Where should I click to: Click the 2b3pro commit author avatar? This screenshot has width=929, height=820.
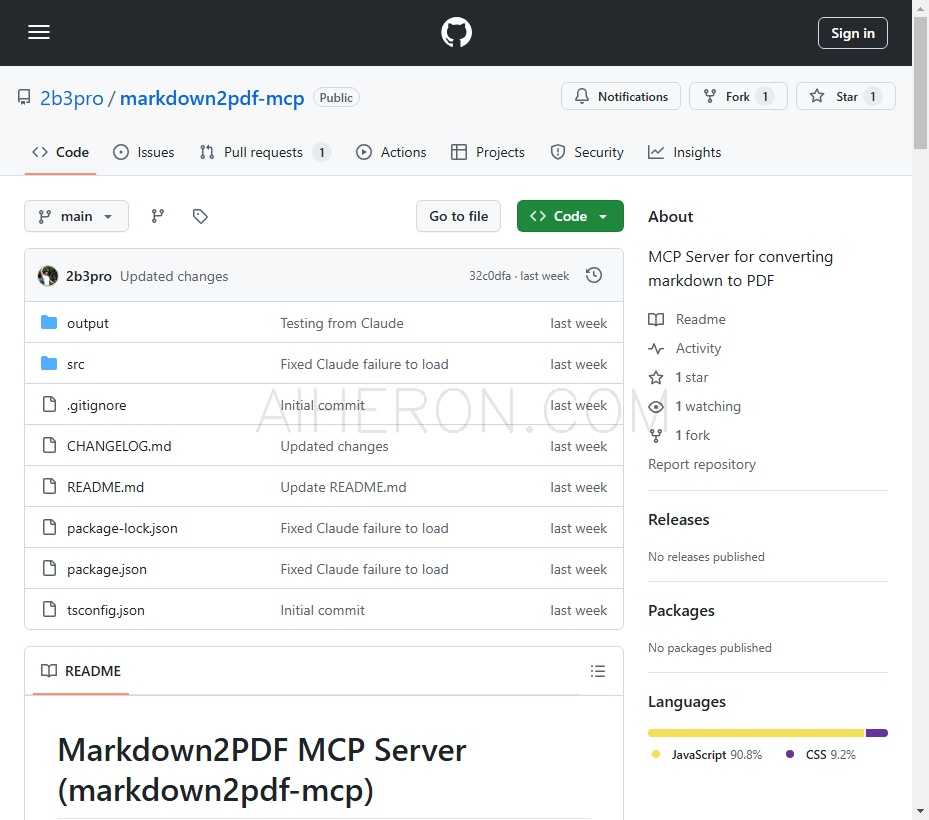48,276
